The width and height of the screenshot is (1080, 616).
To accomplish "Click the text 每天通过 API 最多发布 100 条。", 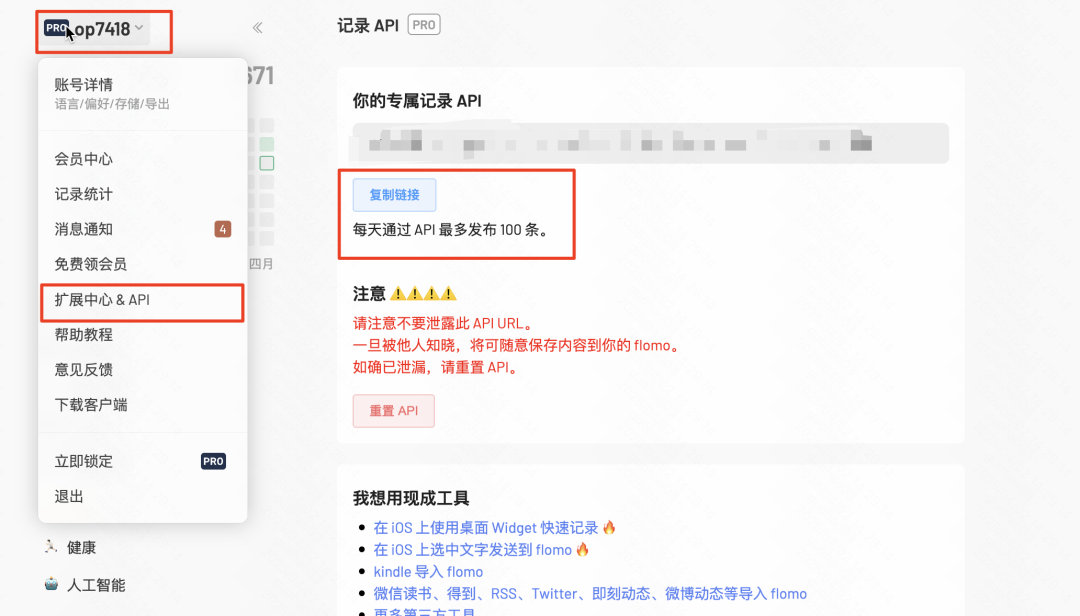I will [x=453, y=230].
